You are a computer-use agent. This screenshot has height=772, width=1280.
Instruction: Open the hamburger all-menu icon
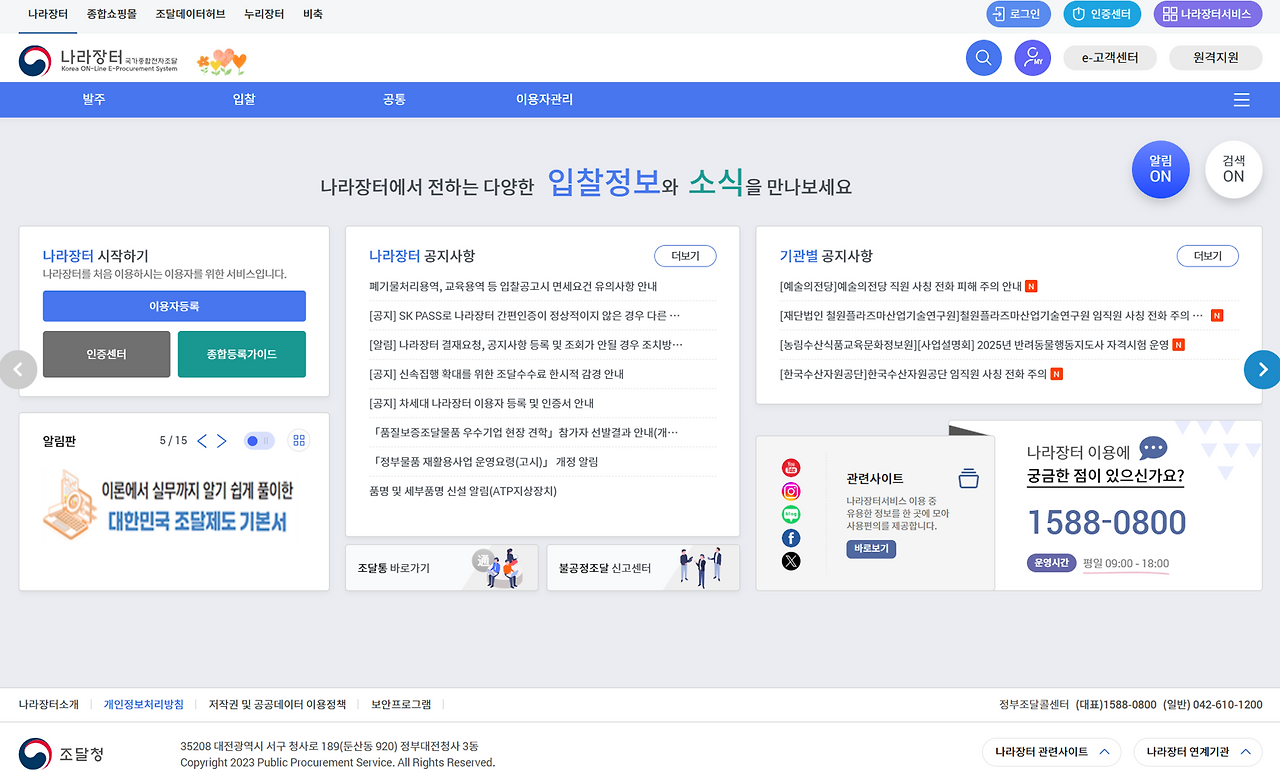click(x=1242, y=100)
